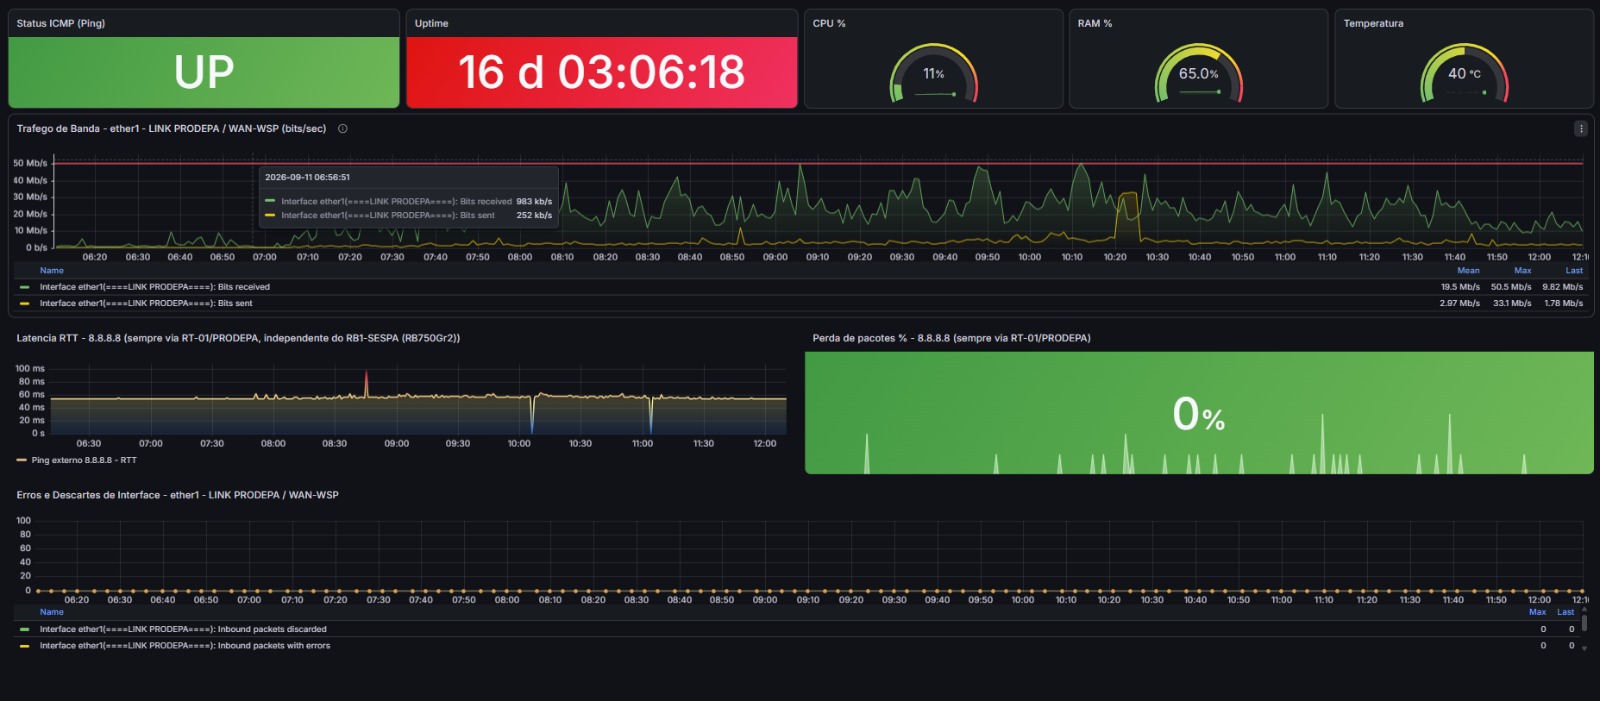Open the Temperatura panel title menu
Screen dimensions: 1600x701
click(1373, 23)
